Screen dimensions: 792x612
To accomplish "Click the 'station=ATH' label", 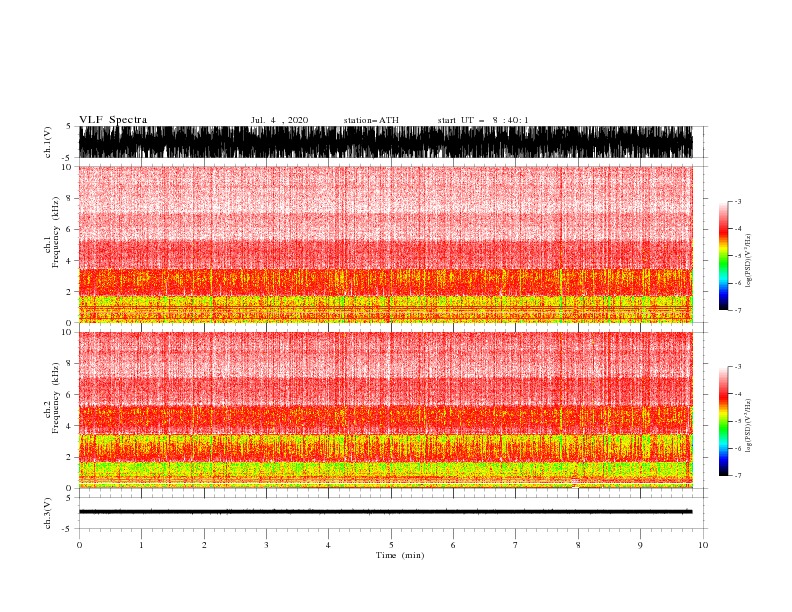I will pyautogui.click(x=371, y=120).
